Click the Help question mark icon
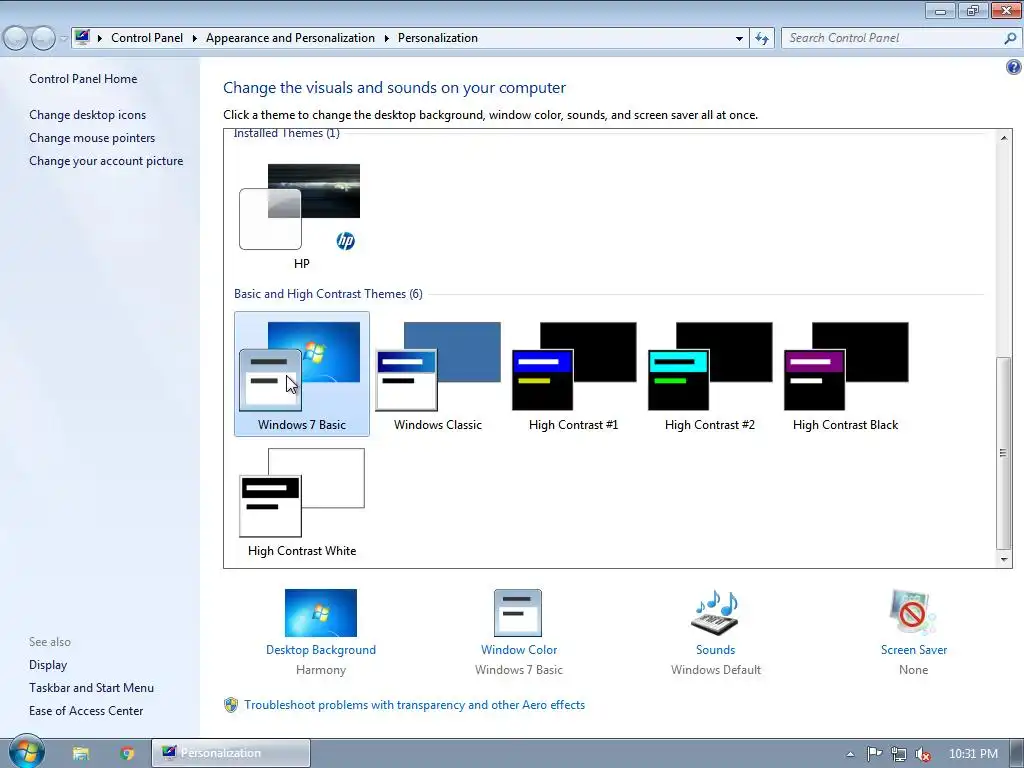1024x768 pixels. (1014, 67)
